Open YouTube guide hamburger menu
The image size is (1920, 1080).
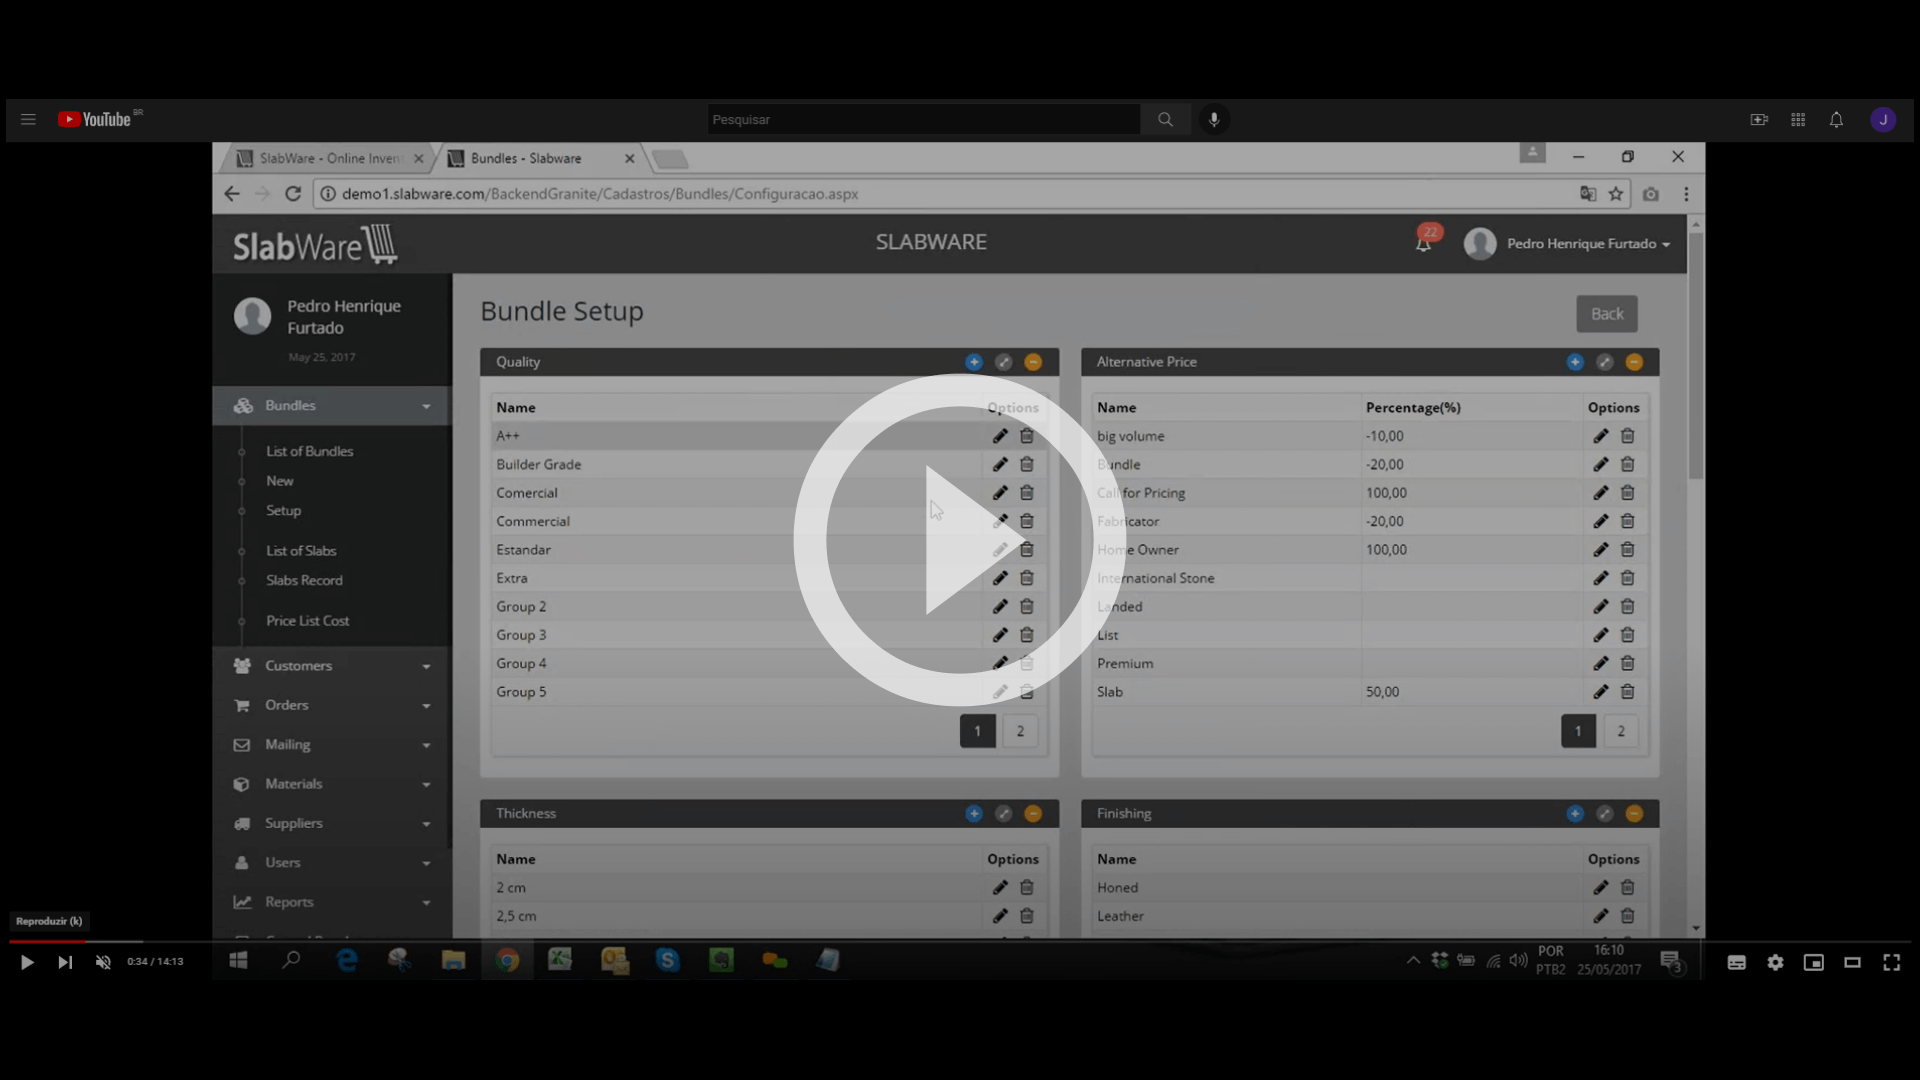pos(28,120)
